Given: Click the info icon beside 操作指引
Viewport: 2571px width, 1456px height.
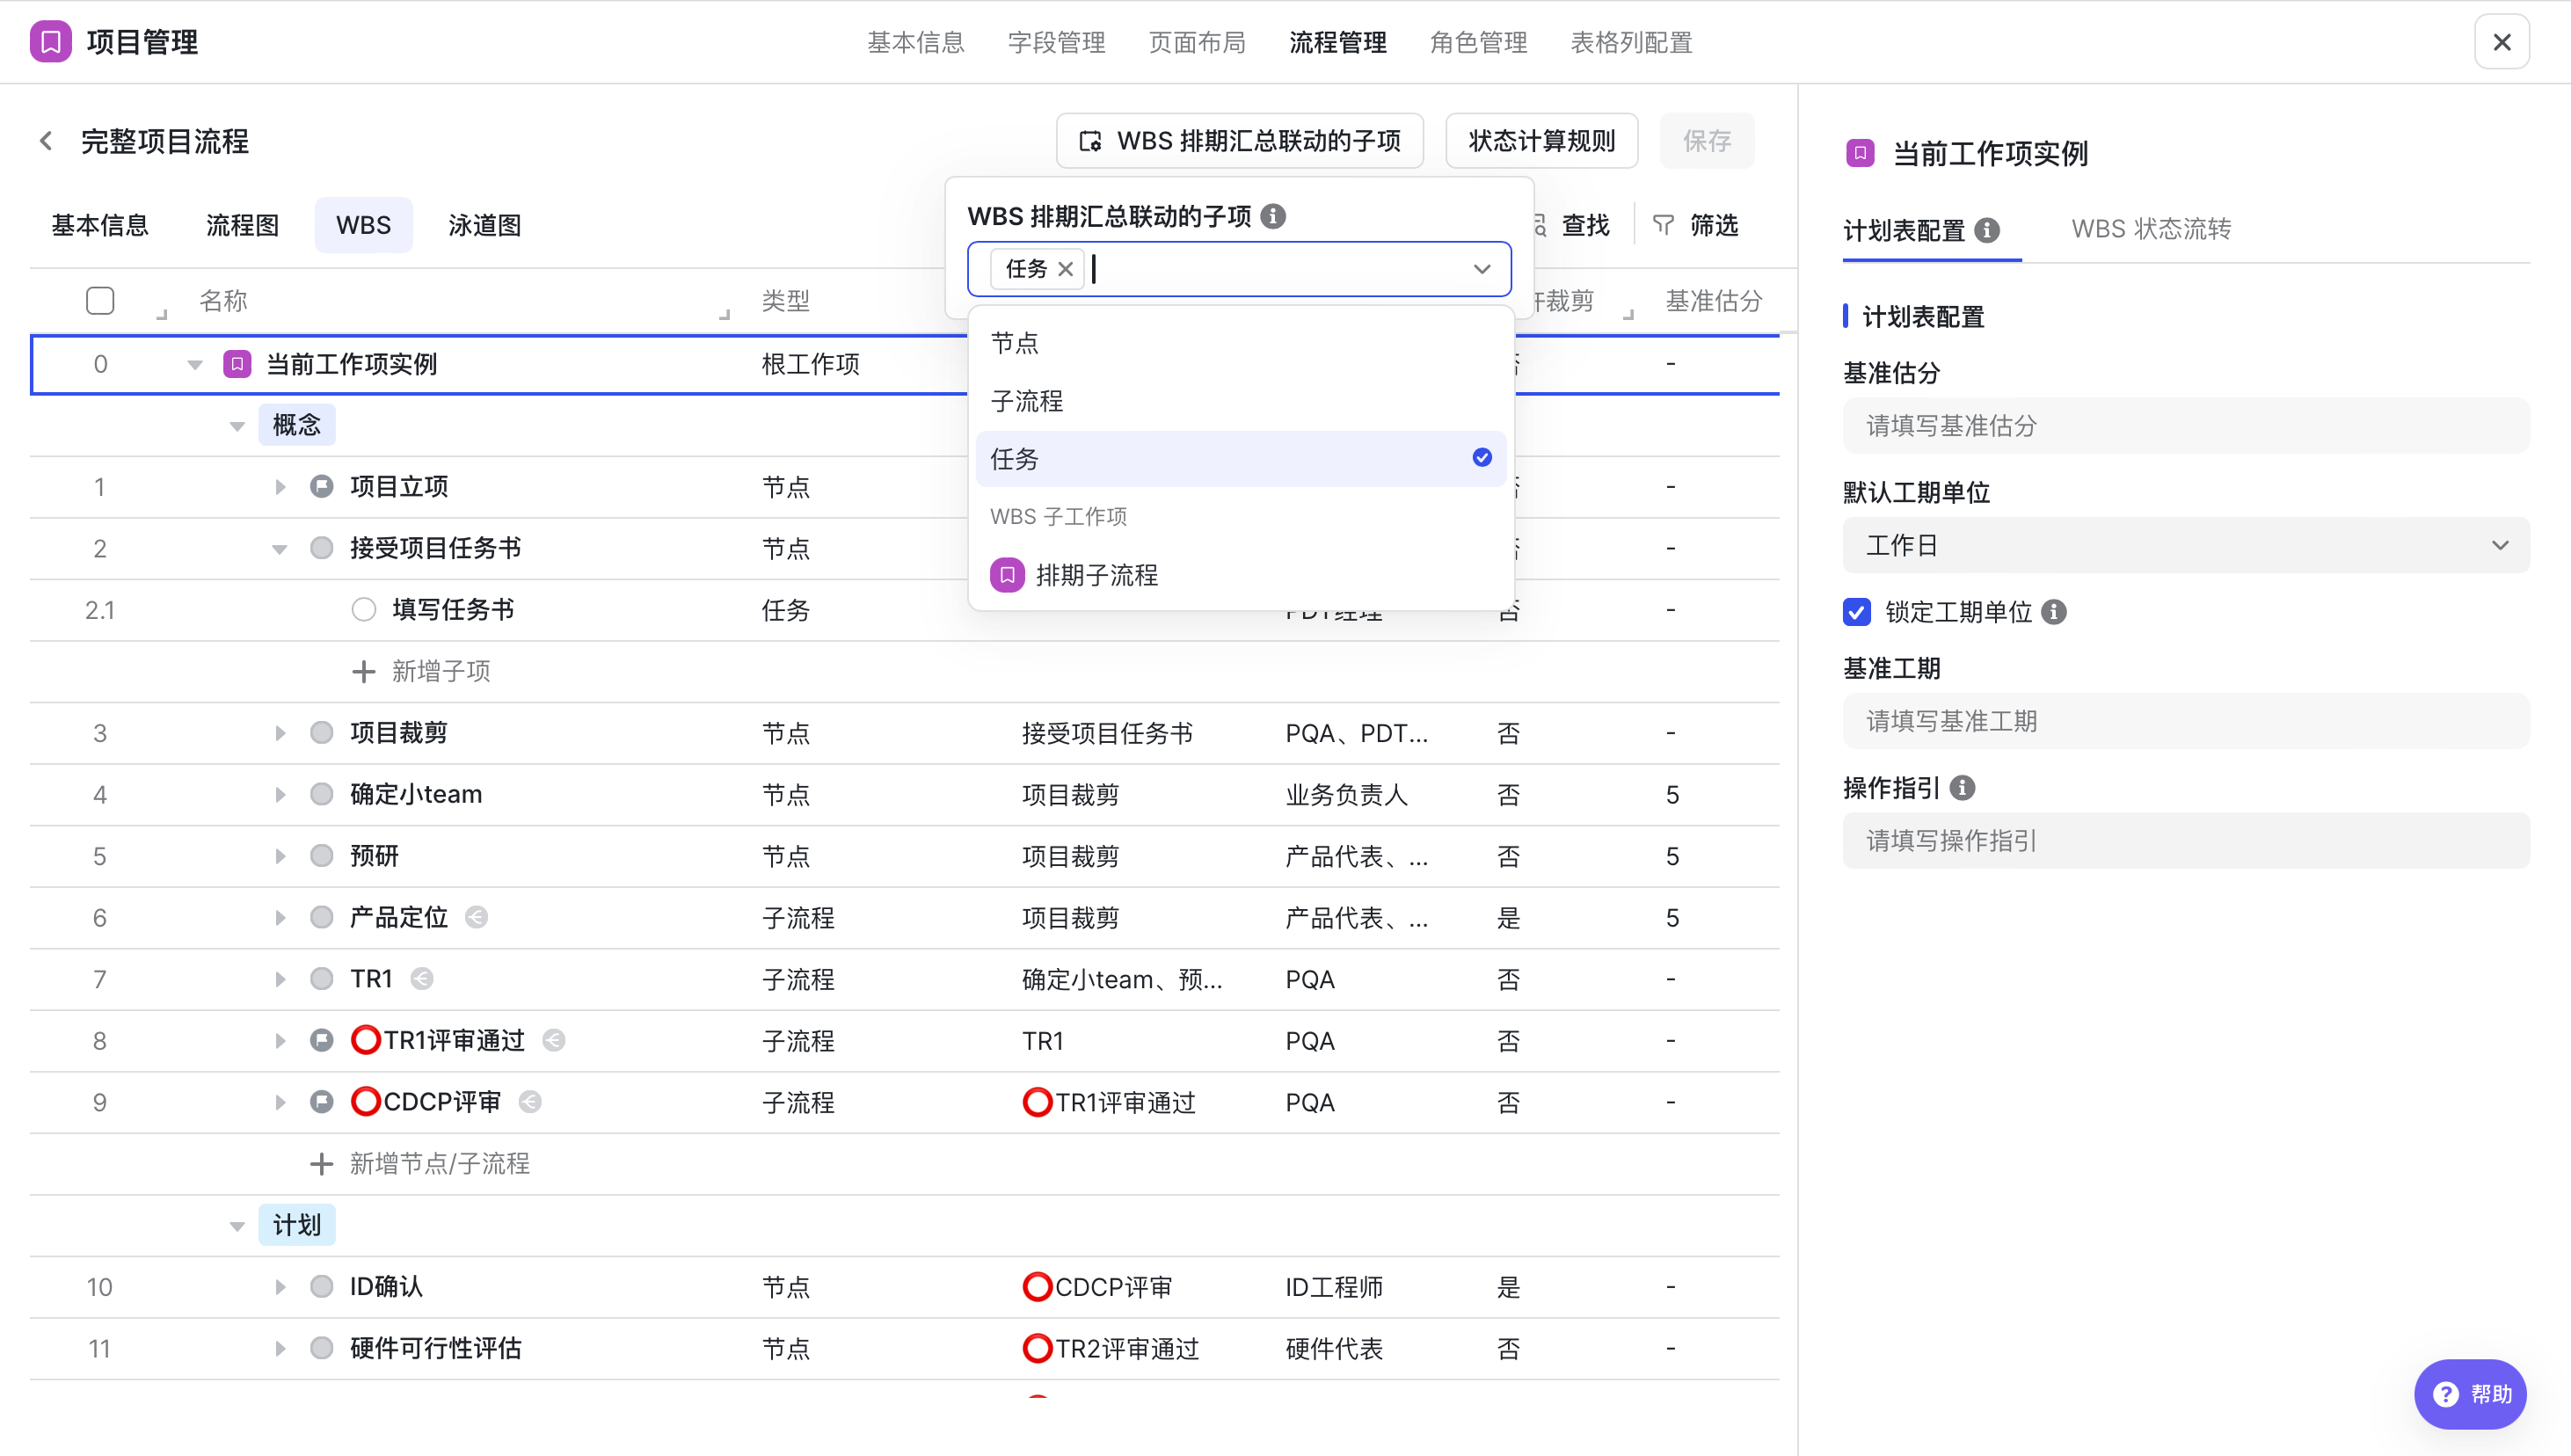Looking at the screenshot, I should tap(1962, 788).
